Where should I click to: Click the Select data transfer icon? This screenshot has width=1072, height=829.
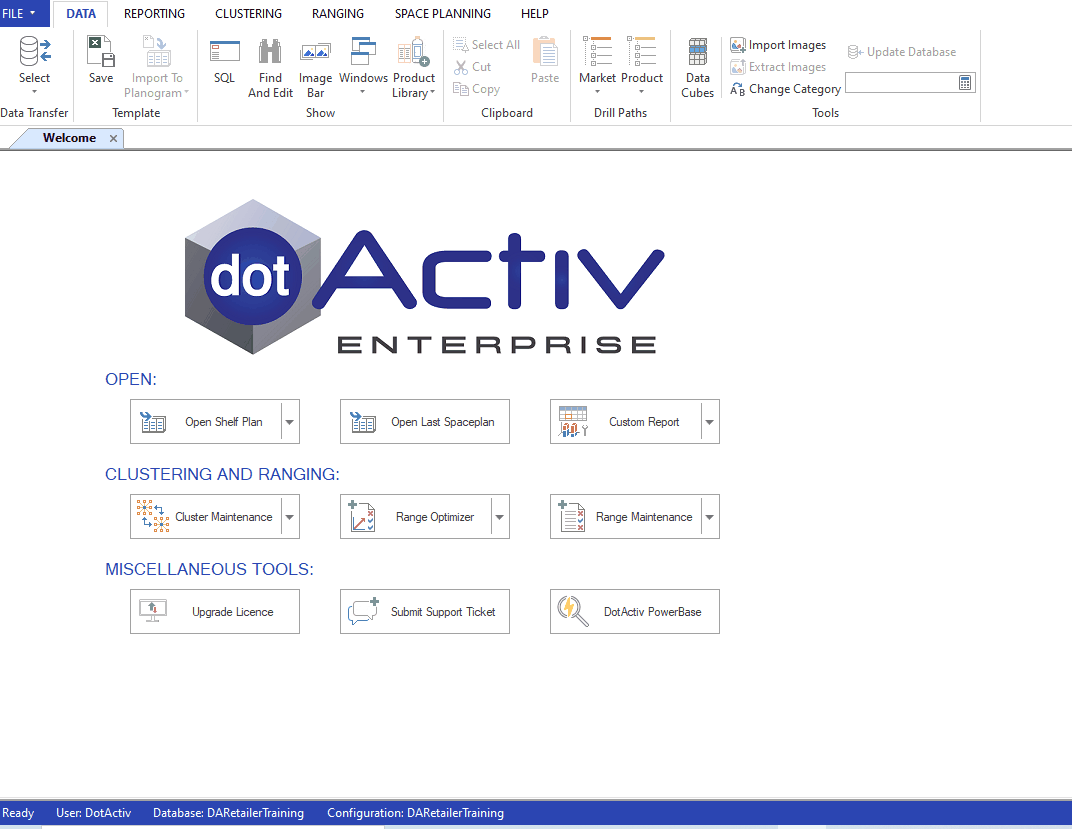[x=34, y=51]
